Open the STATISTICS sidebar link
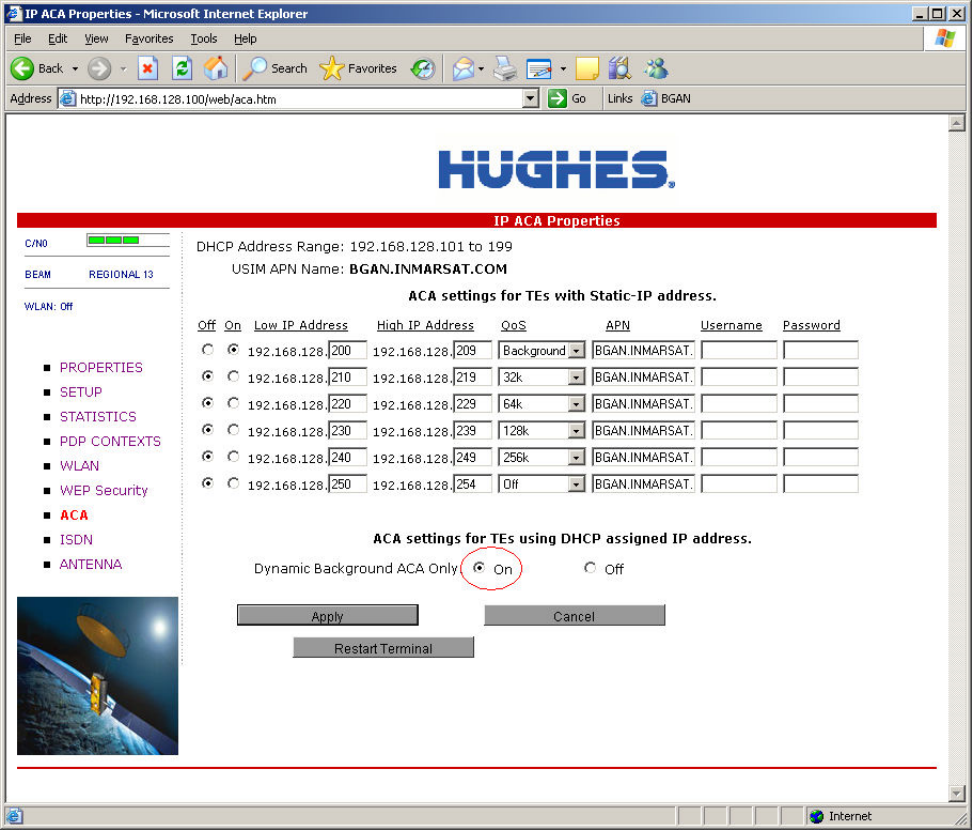 click(98, 417)
